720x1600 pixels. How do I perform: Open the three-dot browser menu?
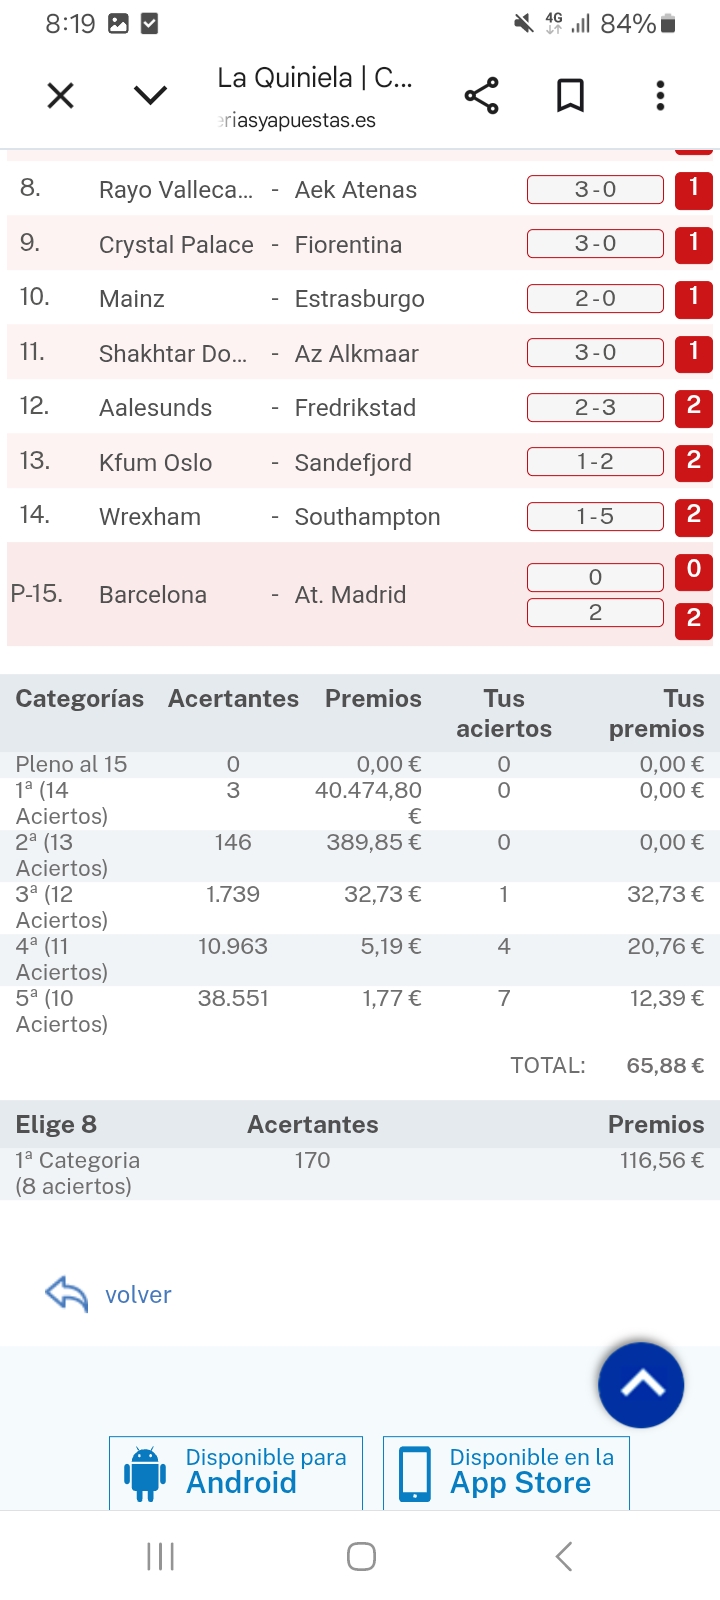click(x=660, y=96)
